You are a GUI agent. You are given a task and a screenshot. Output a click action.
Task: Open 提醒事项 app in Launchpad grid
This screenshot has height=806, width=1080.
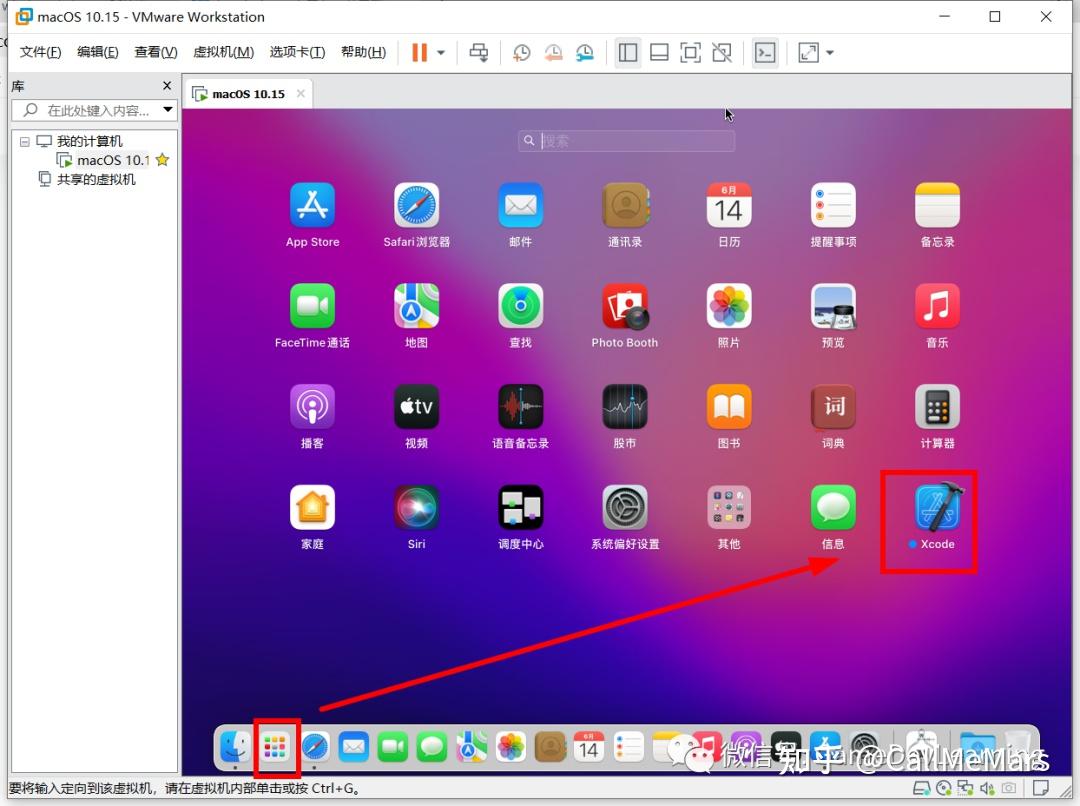(833, 205)
